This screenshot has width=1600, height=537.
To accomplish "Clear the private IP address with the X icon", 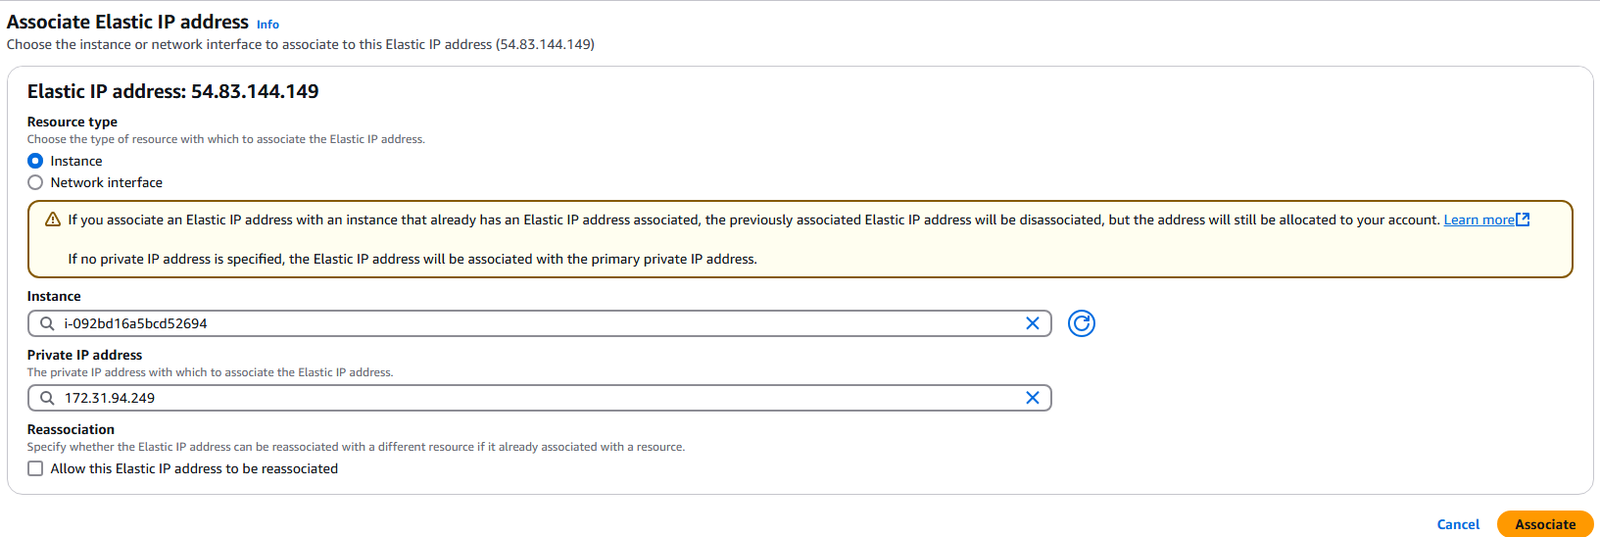I will pos(1032,398).
